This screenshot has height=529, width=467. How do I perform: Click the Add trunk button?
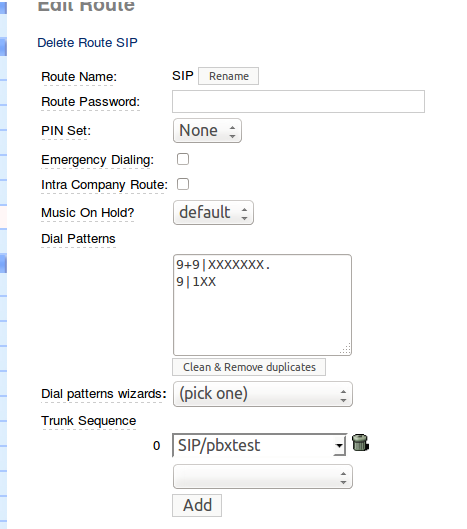coord(197,505)
